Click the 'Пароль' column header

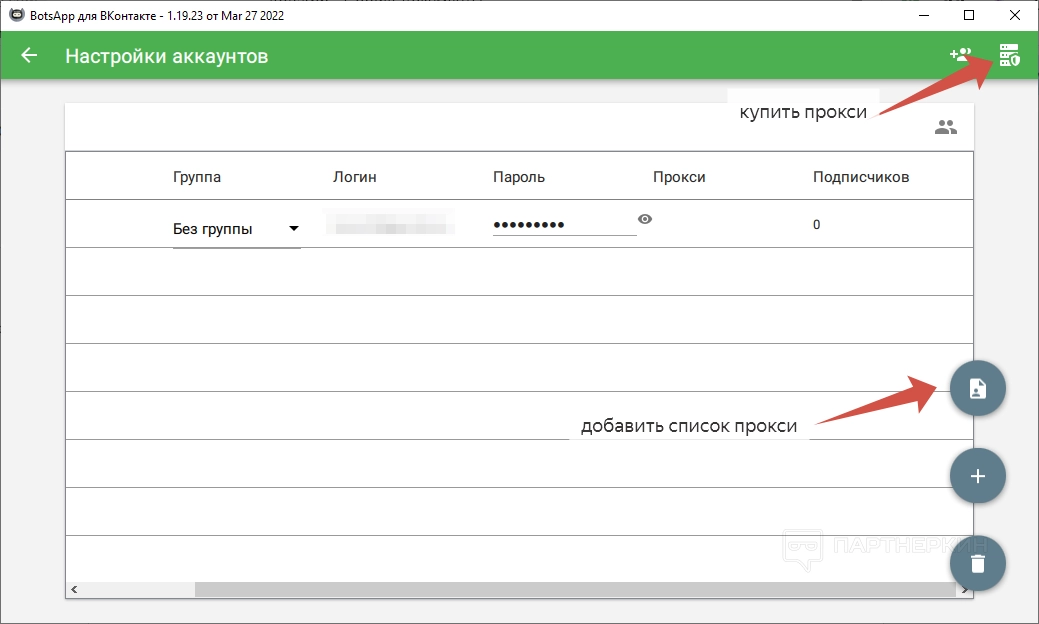click(519, 177)
